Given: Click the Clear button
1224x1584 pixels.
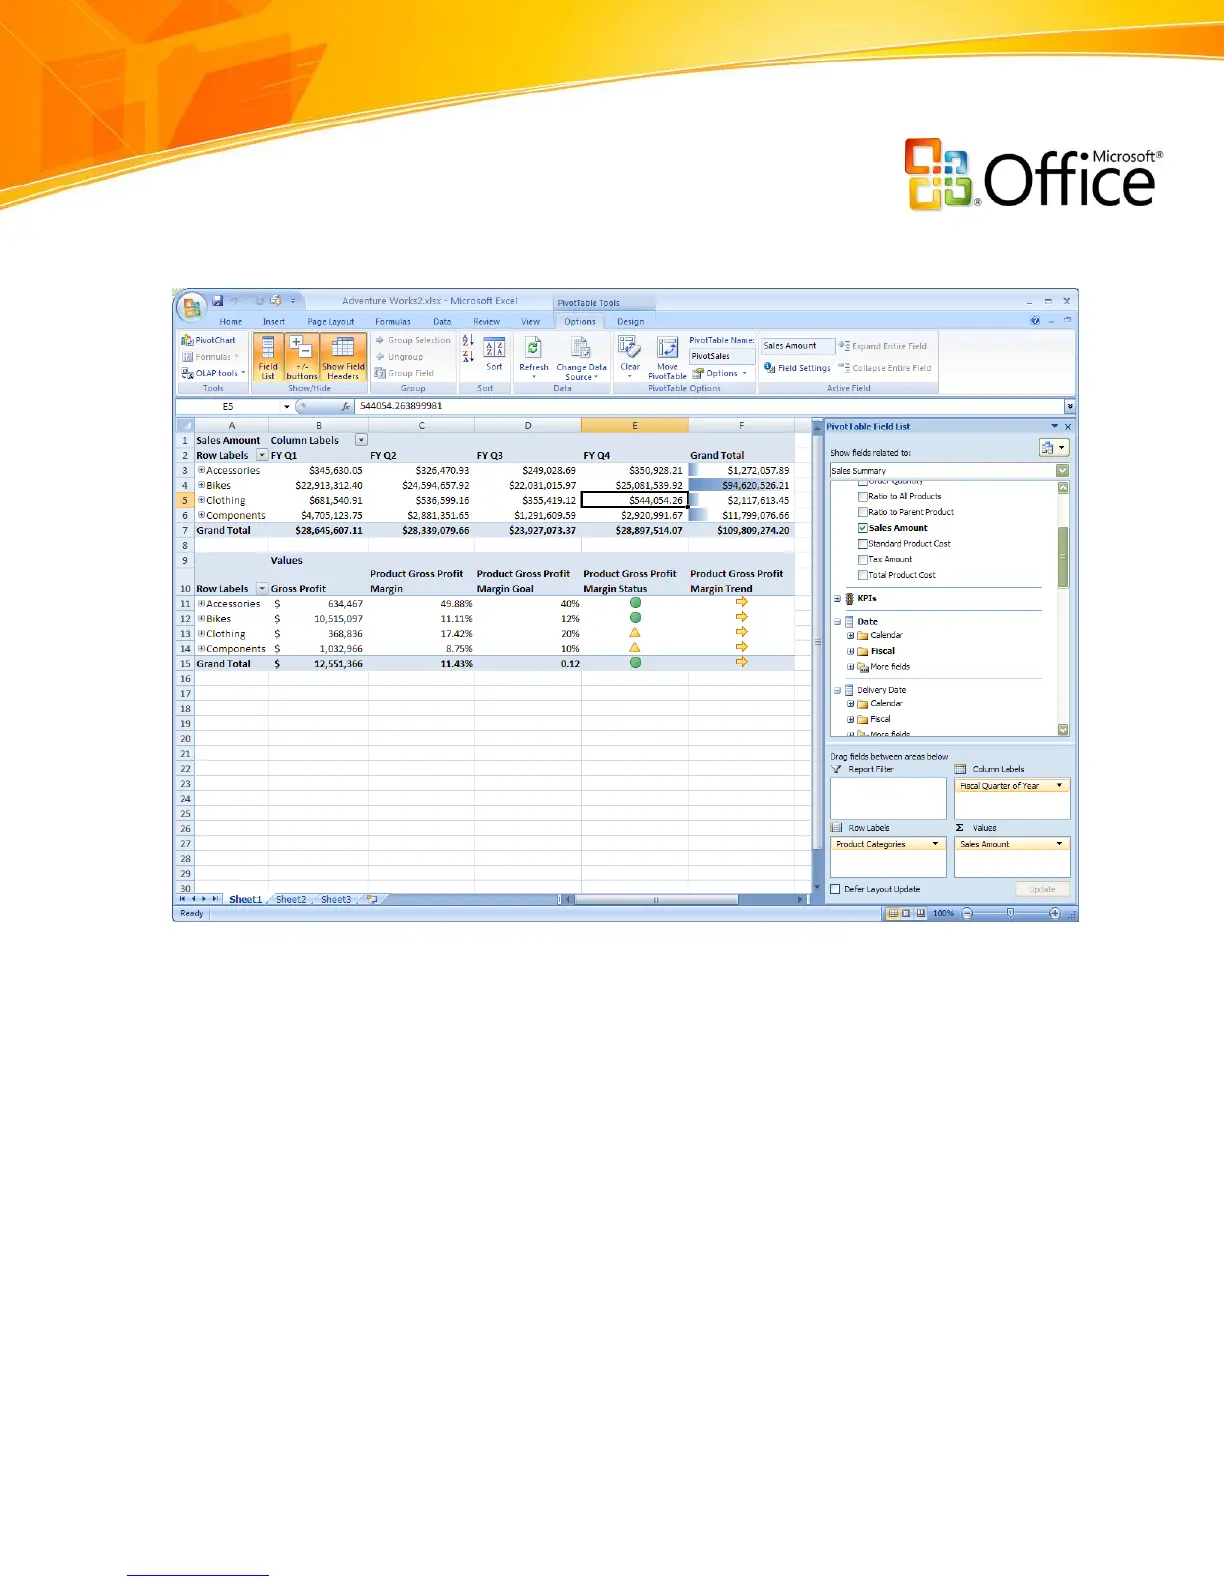Looking at the screenshot, I should (x=629, y=357).
